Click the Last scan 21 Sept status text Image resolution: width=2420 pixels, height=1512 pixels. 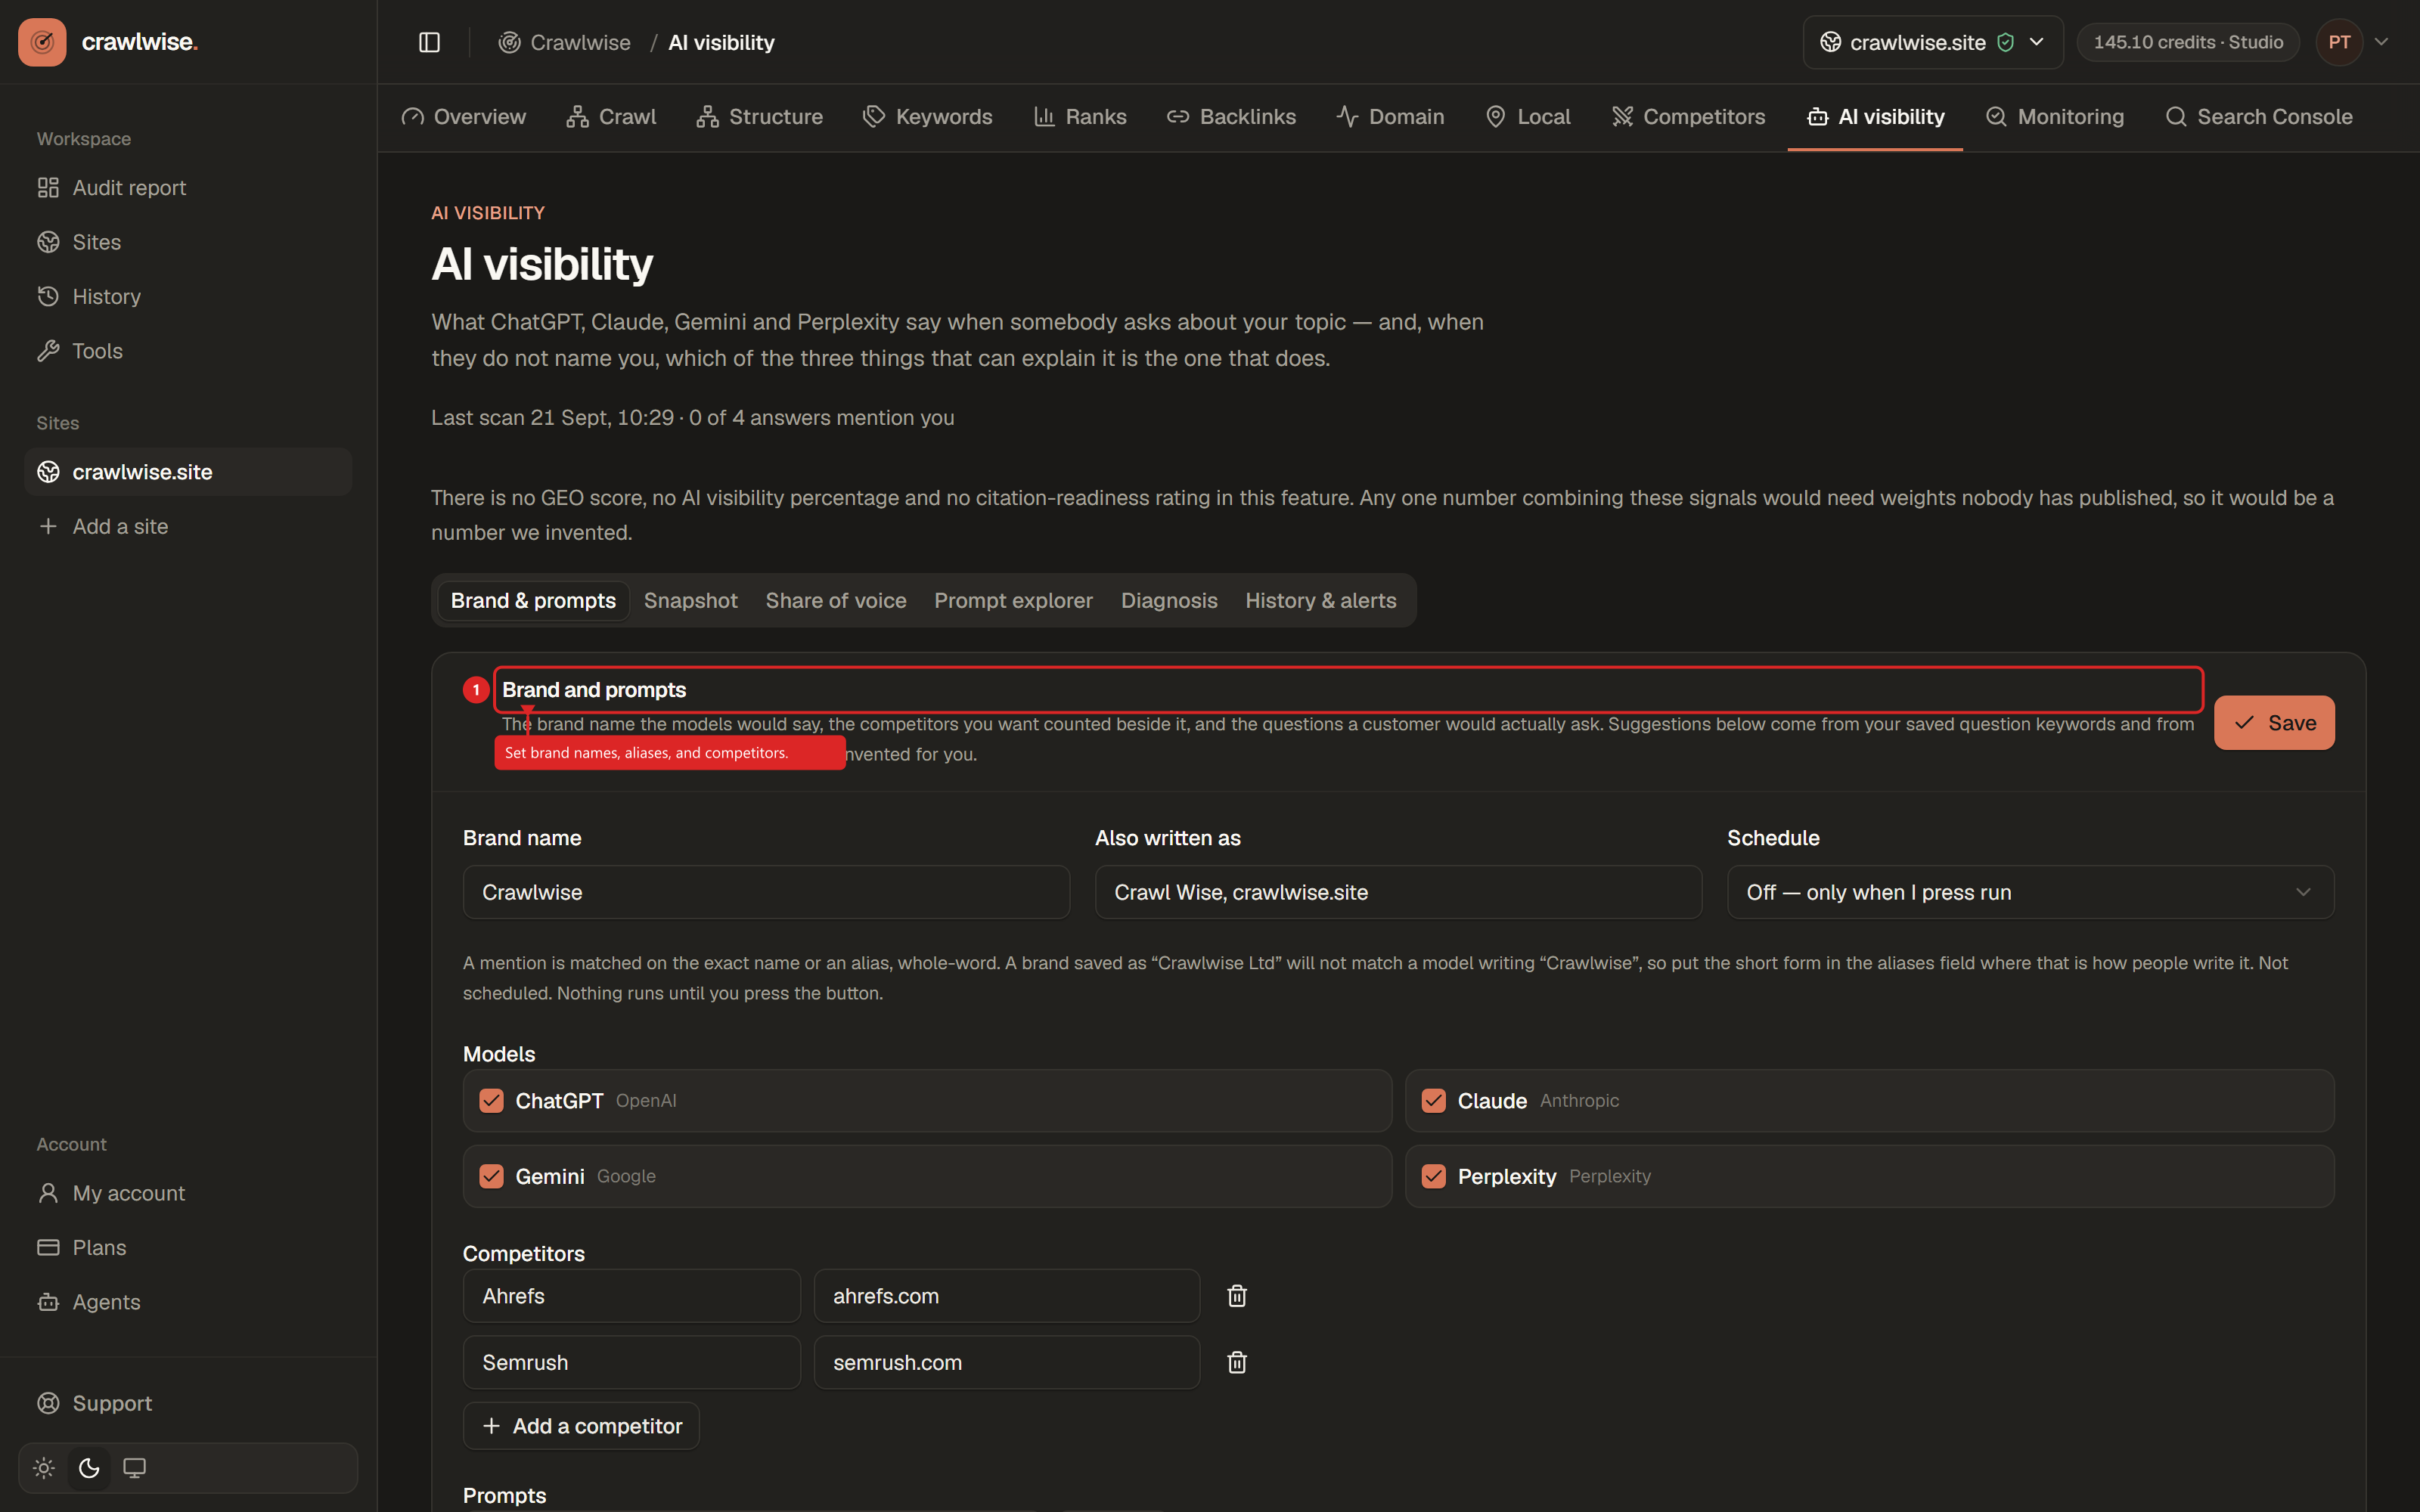(x=692, y=418)
